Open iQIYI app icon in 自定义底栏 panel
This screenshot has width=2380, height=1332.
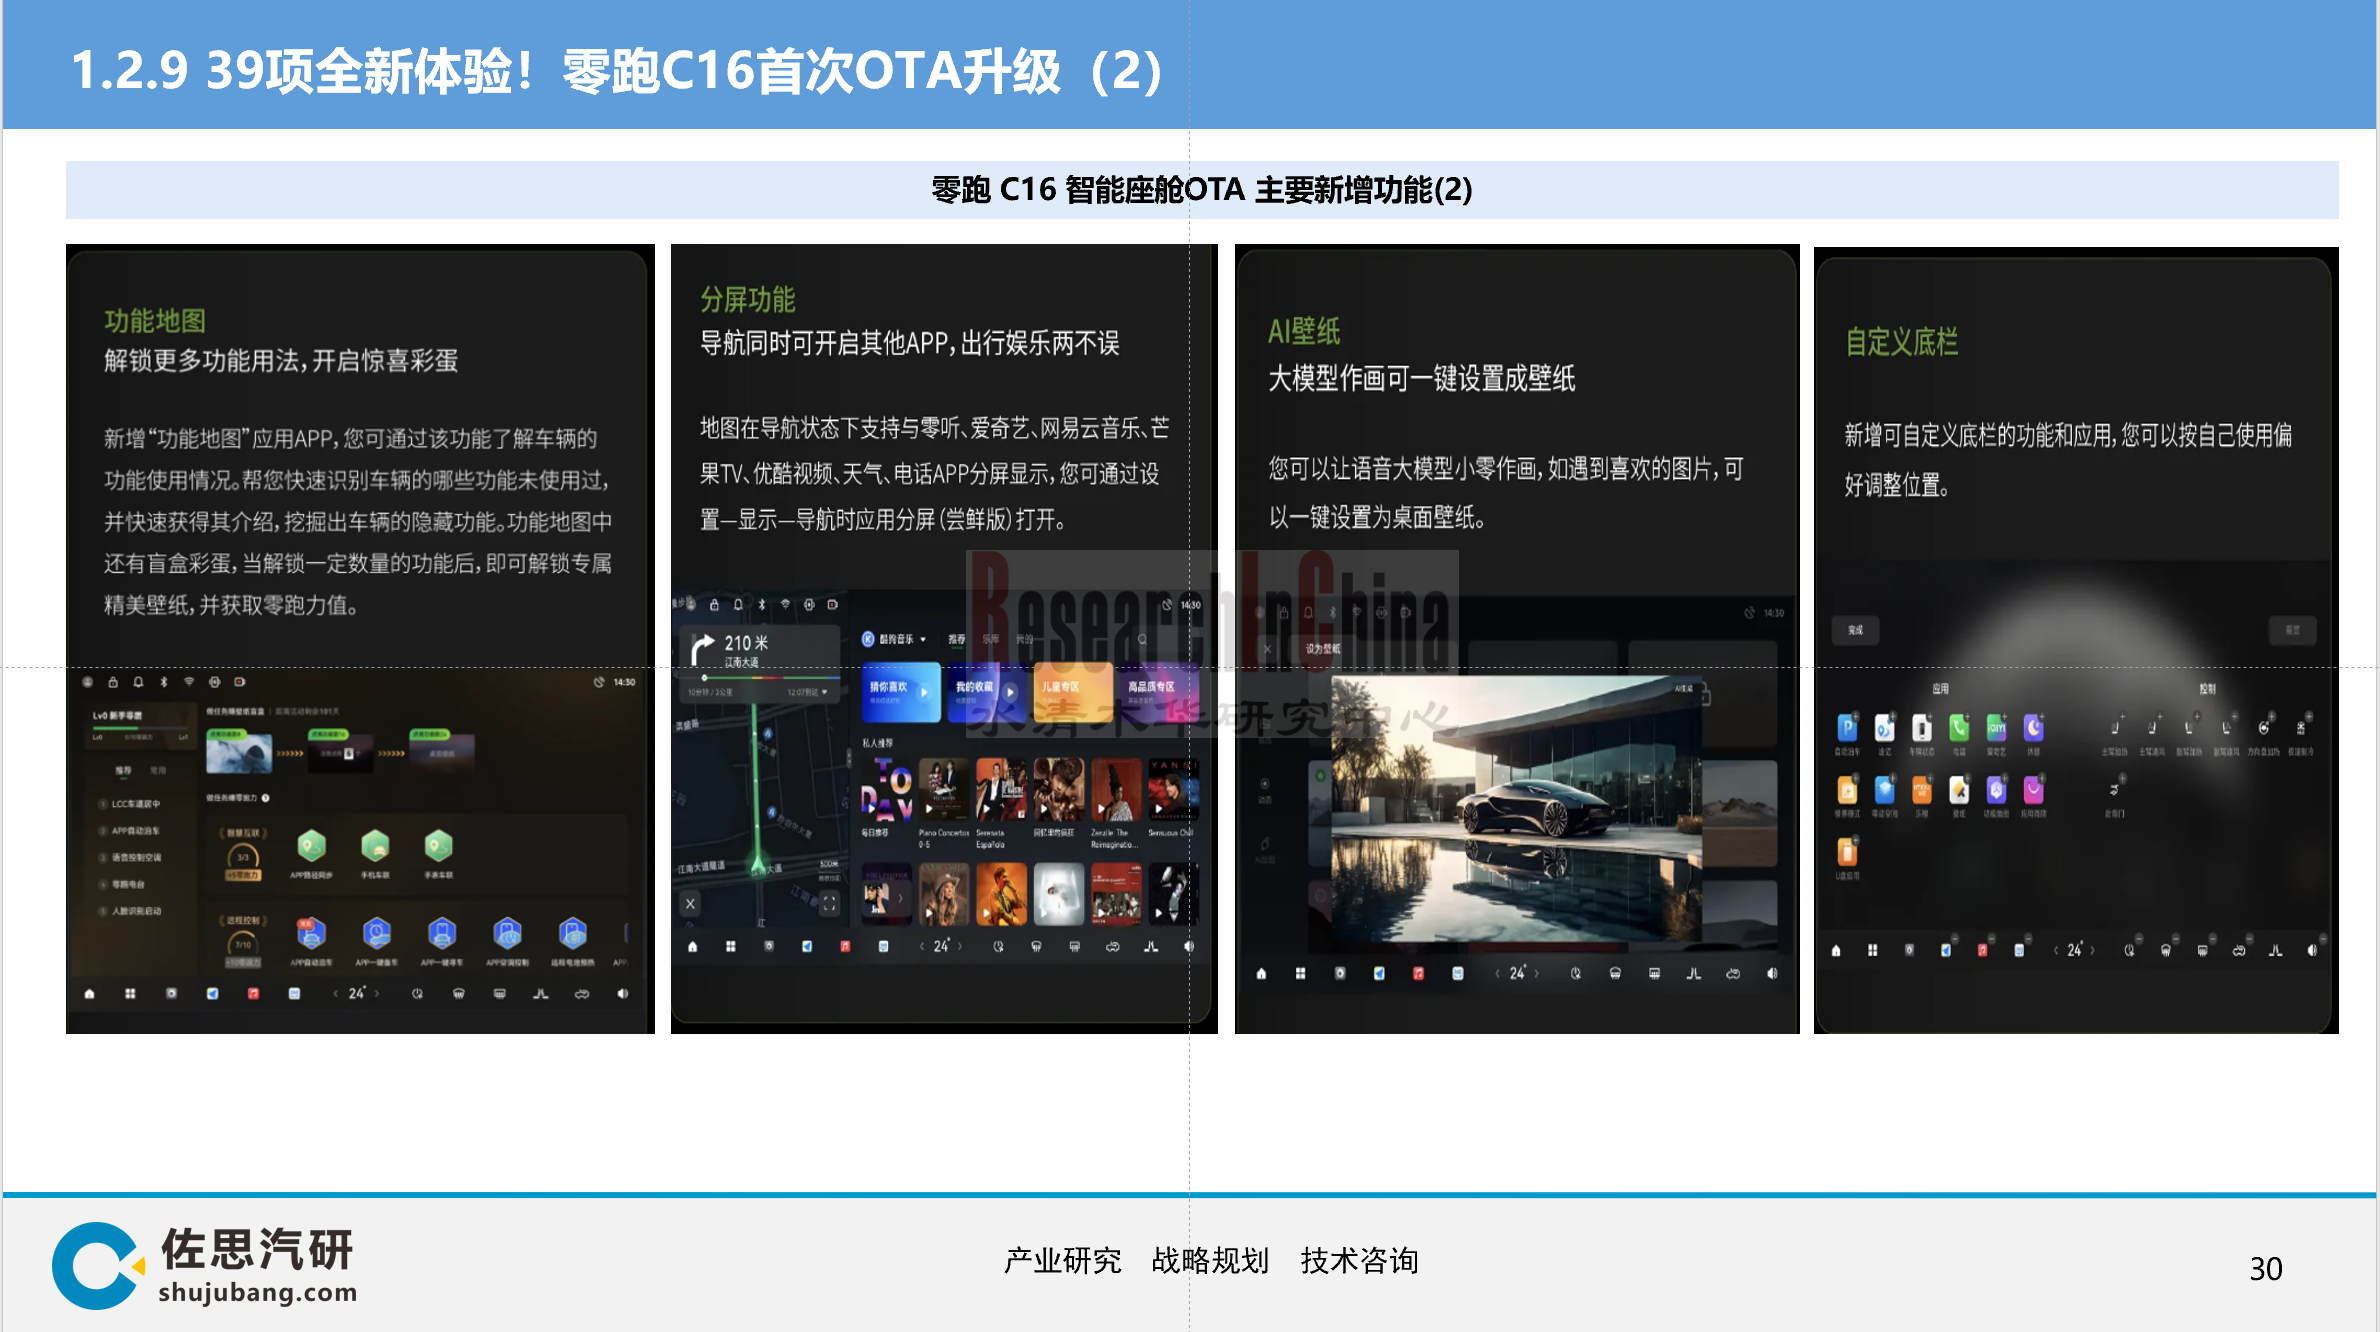pos(1996,727)
